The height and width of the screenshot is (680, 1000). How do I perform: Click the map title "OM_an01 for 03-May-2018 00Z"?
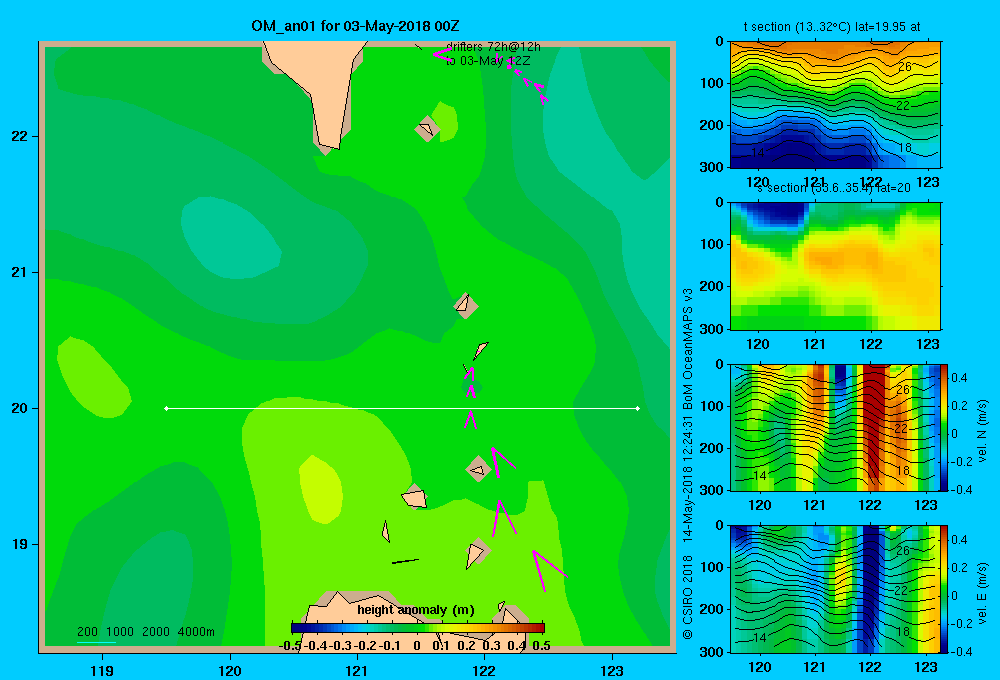(x=355, y=26)
